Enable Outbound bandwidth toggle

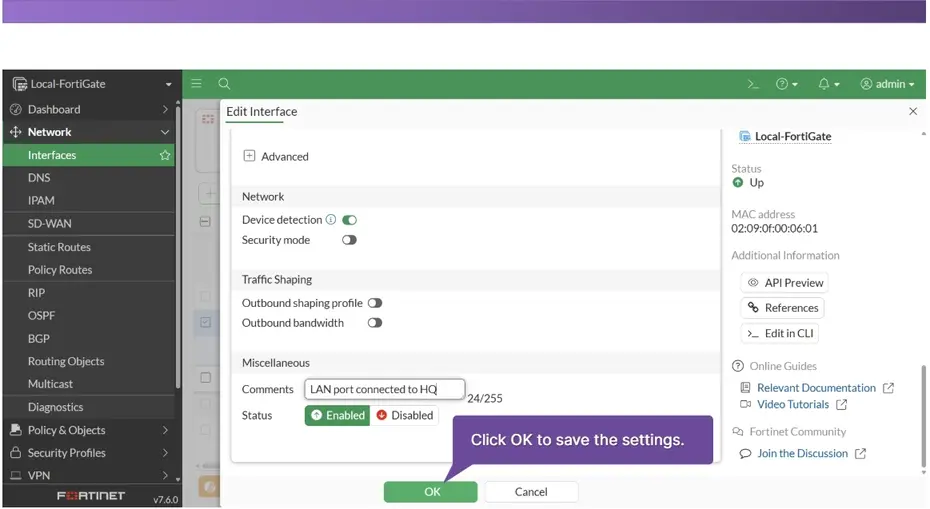click(x=375, y=323)
